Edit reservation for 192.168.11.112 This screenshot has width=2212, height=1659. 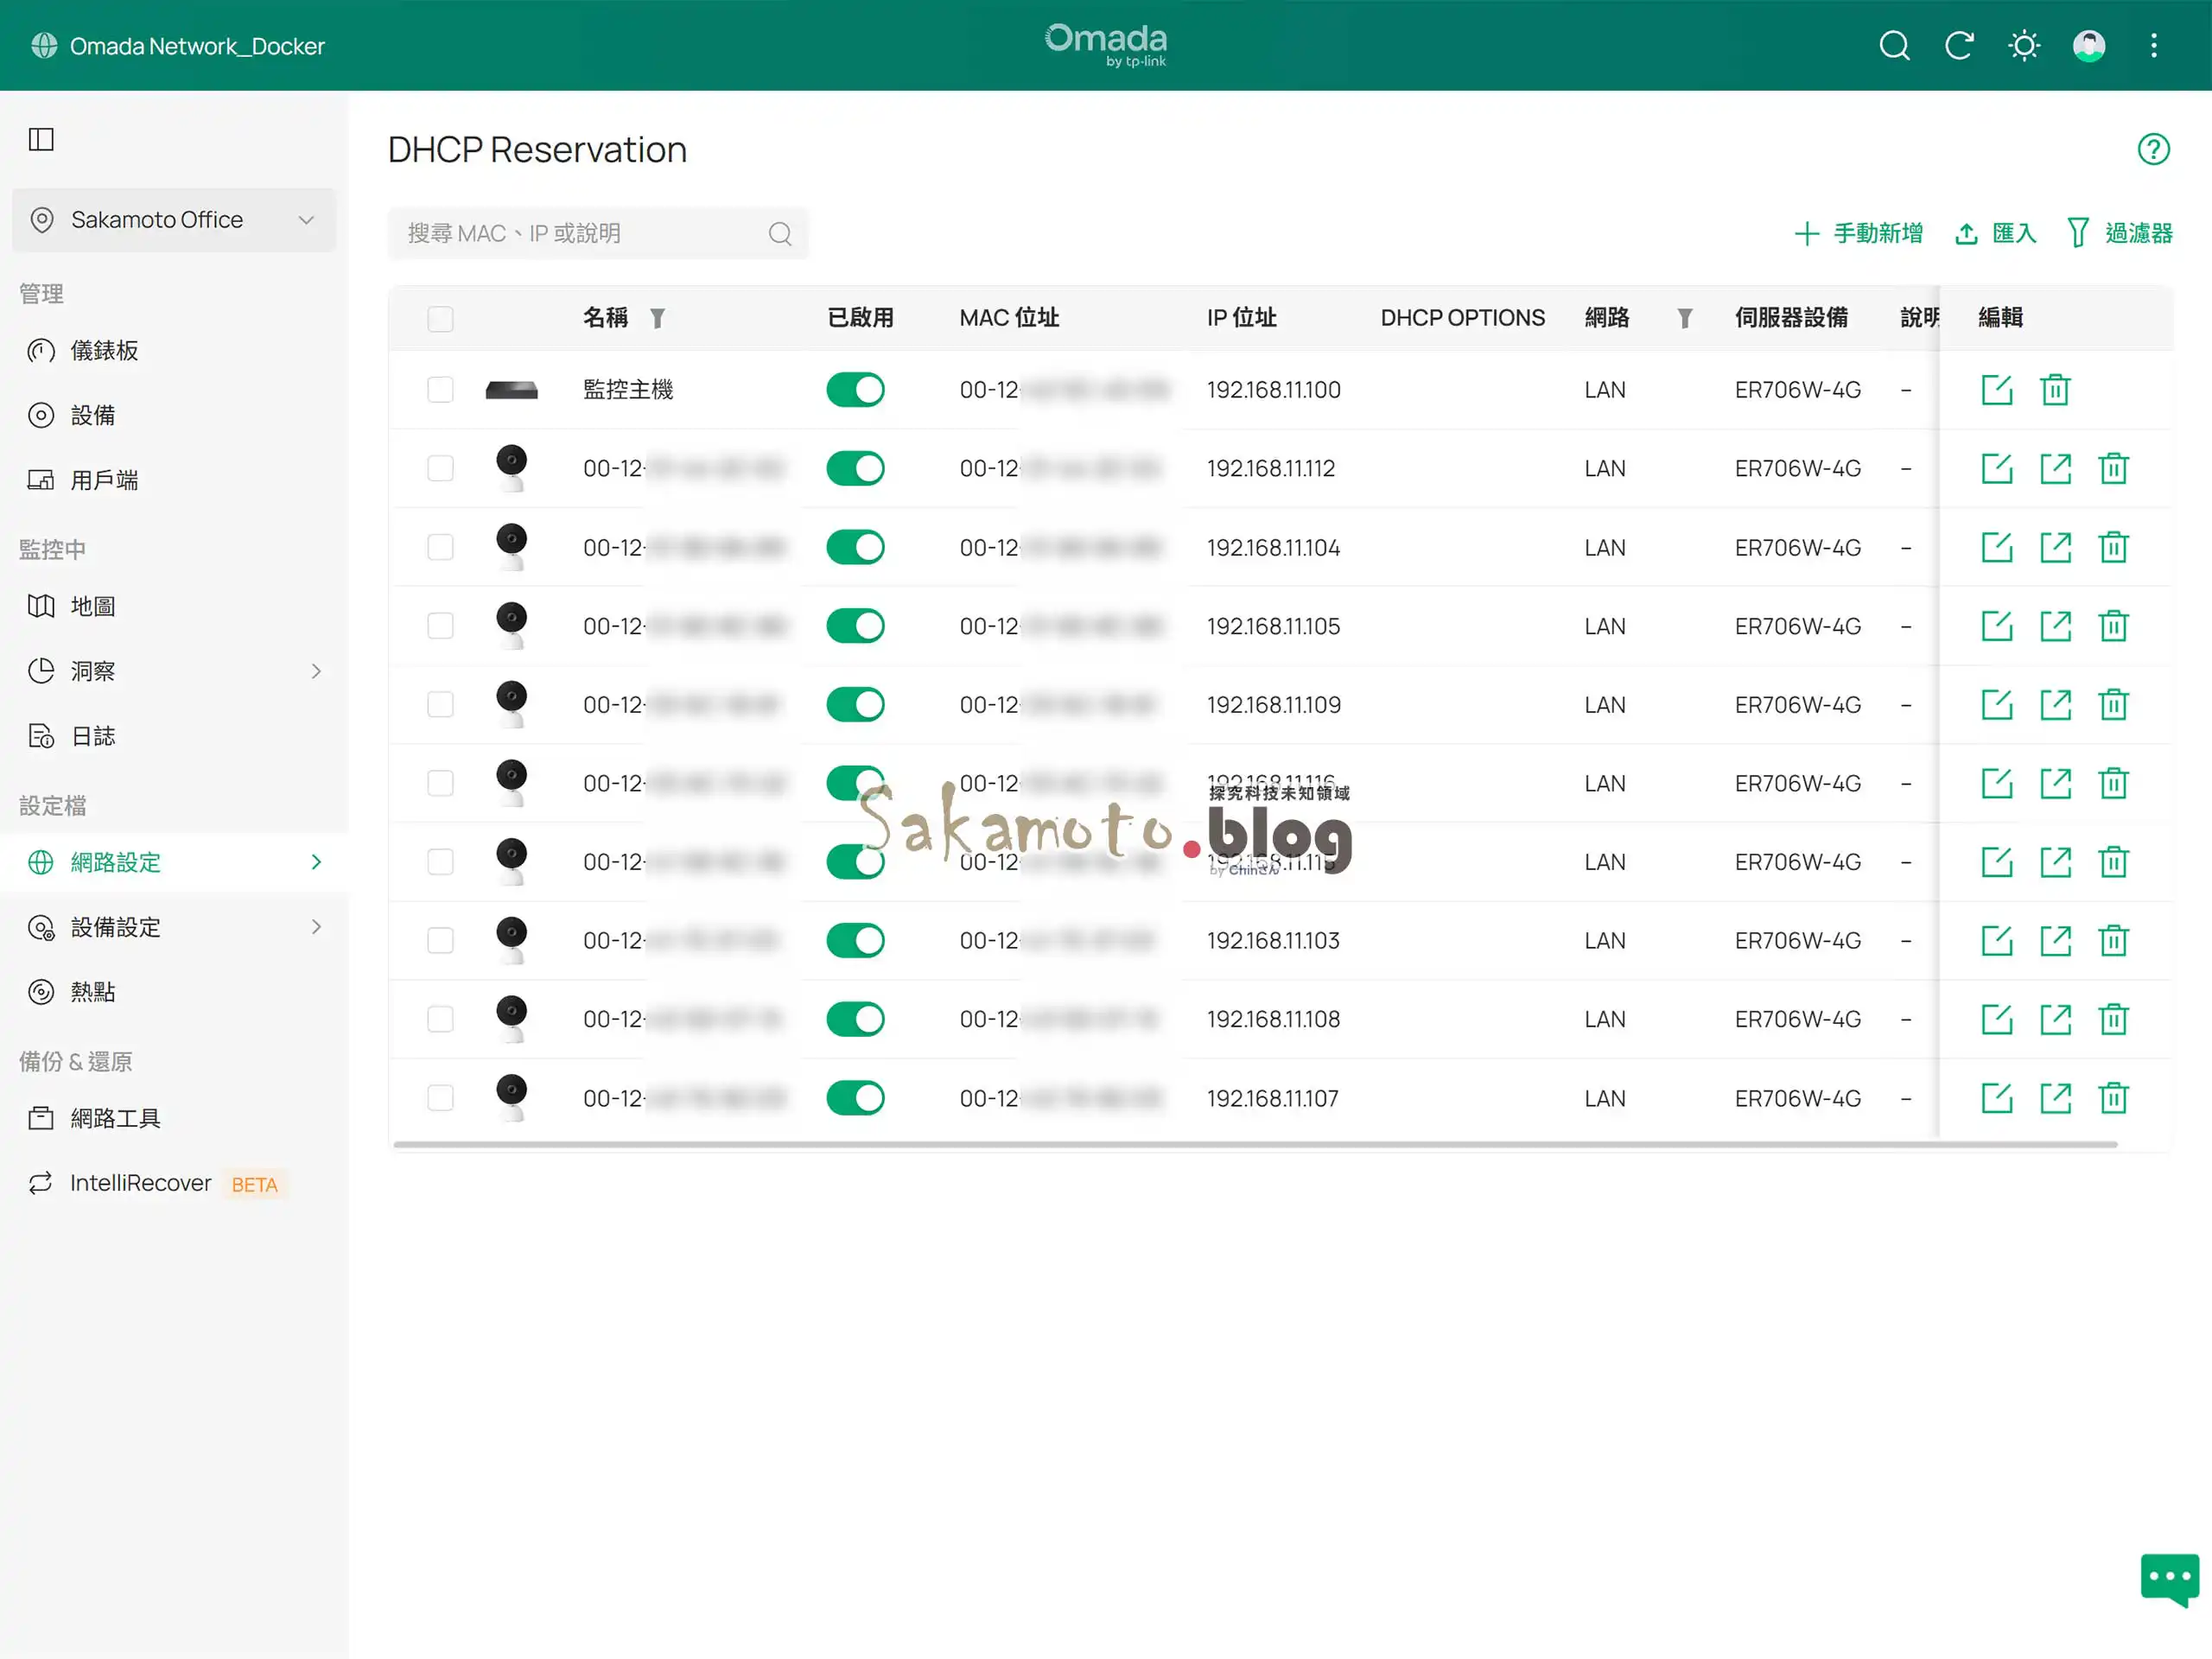(1996, 469)
